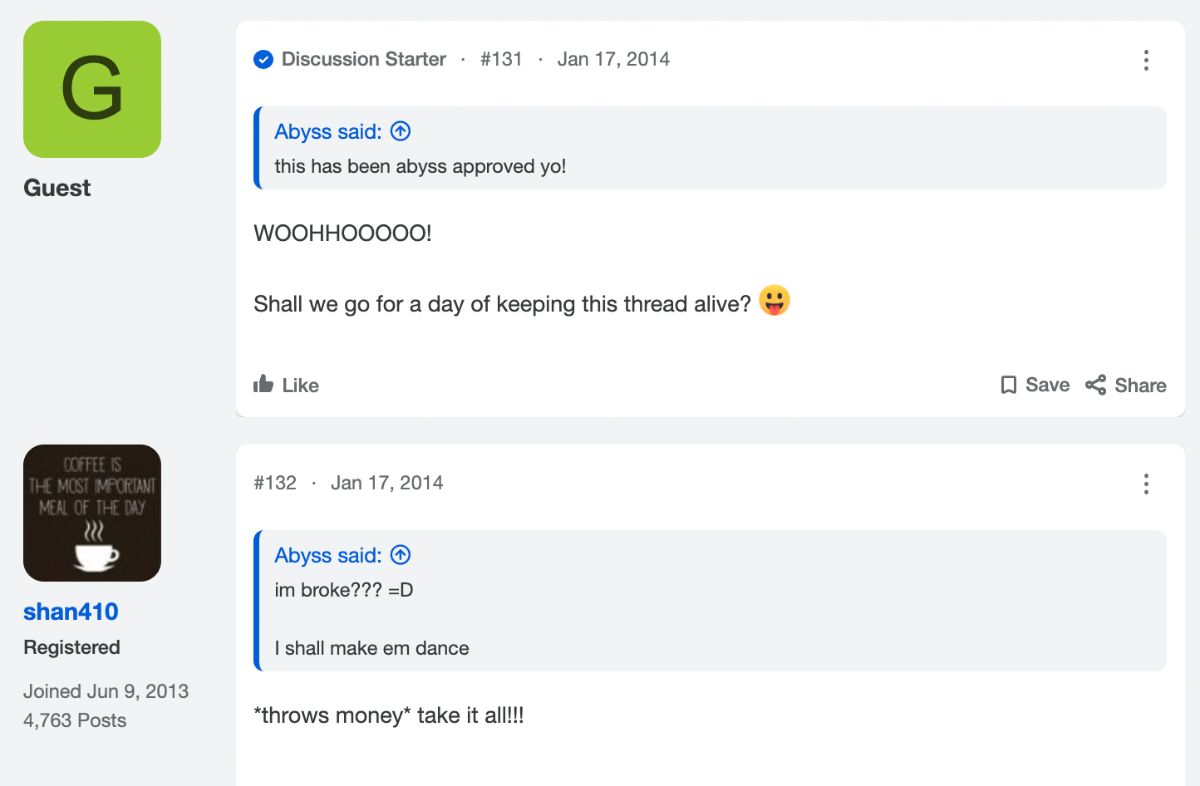Visit shan410's profile username link
Image resolution: width=1200 pixels, height=786 pixels.
pos(71,611)
